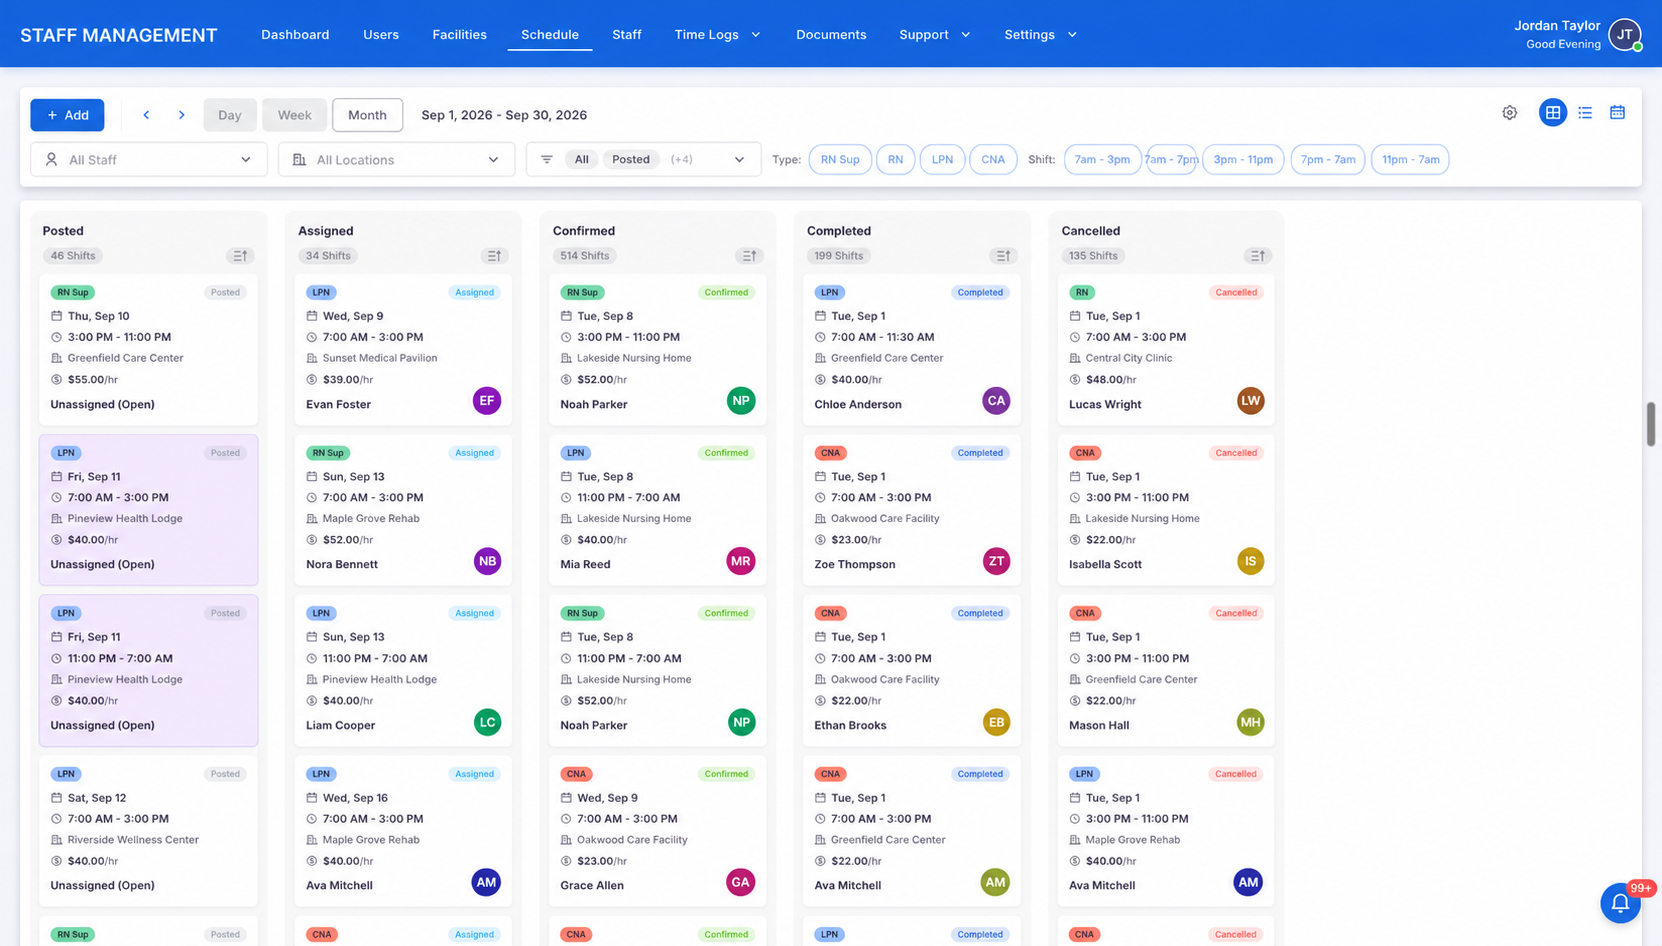The width and height of the screenshot is (1662, 946).
Task: Go to next month arrow
Action: 181,115
